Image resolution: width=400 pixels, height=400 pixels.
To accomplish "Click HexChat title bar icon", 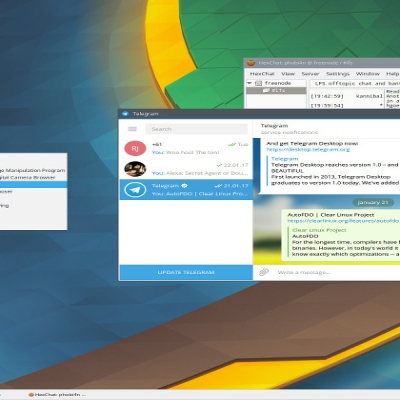I will [x=251, y=63].
